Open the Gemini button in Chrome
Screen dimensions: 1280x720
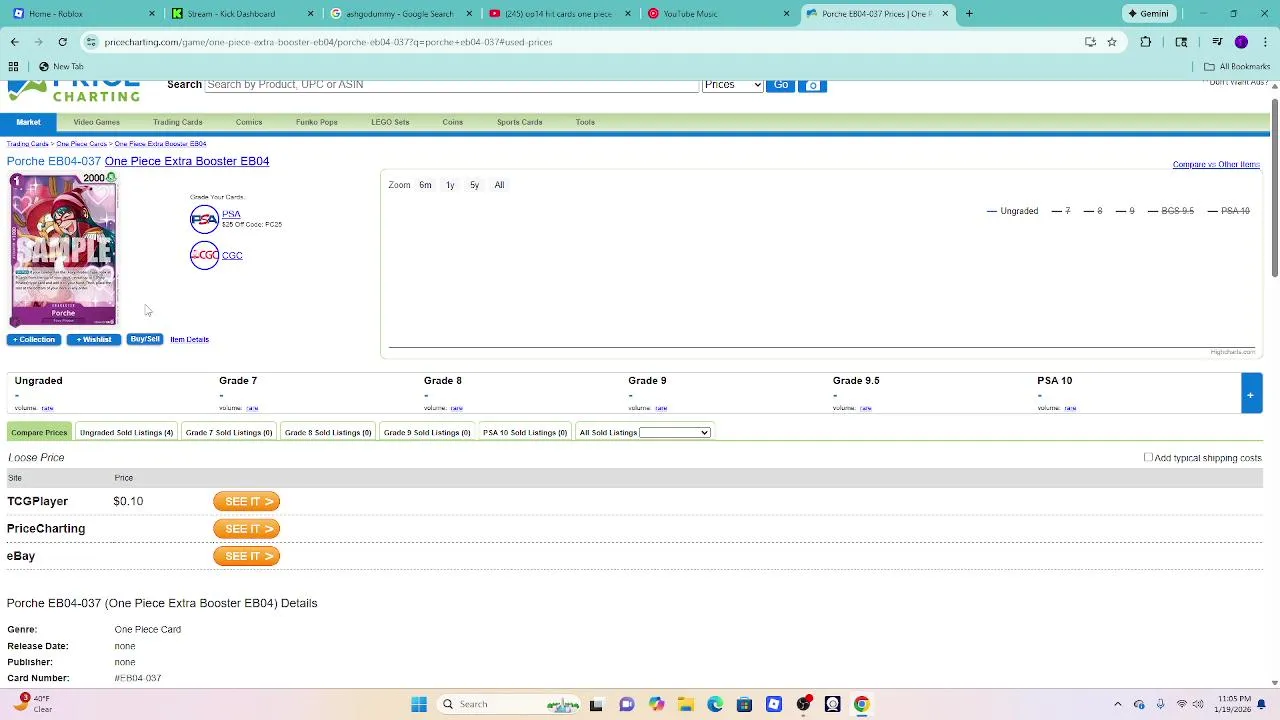pos(1148,13)
